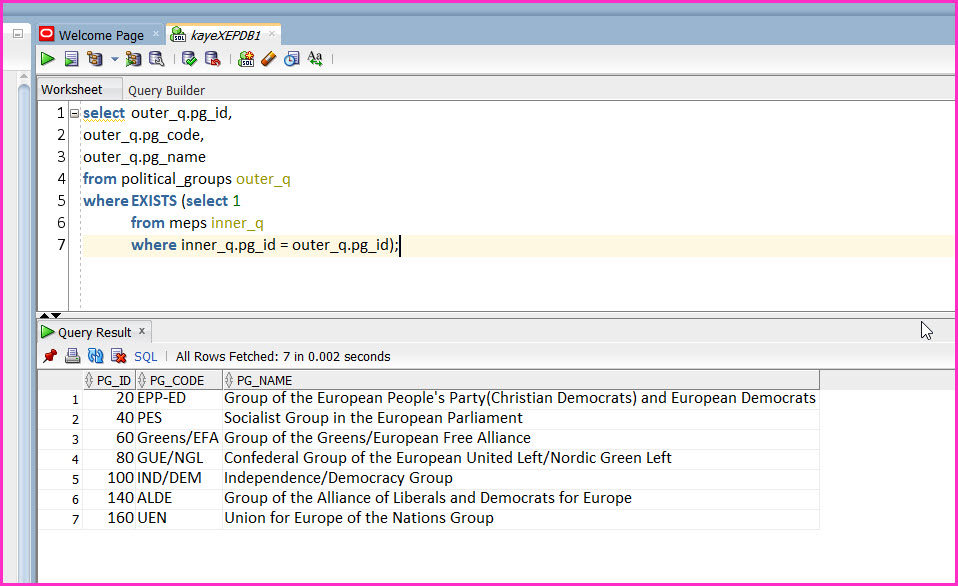This screenshot has width=958, height=586.
Task: Open the Explain Plan dropdown arrow
Action: [x=114, y=60]
